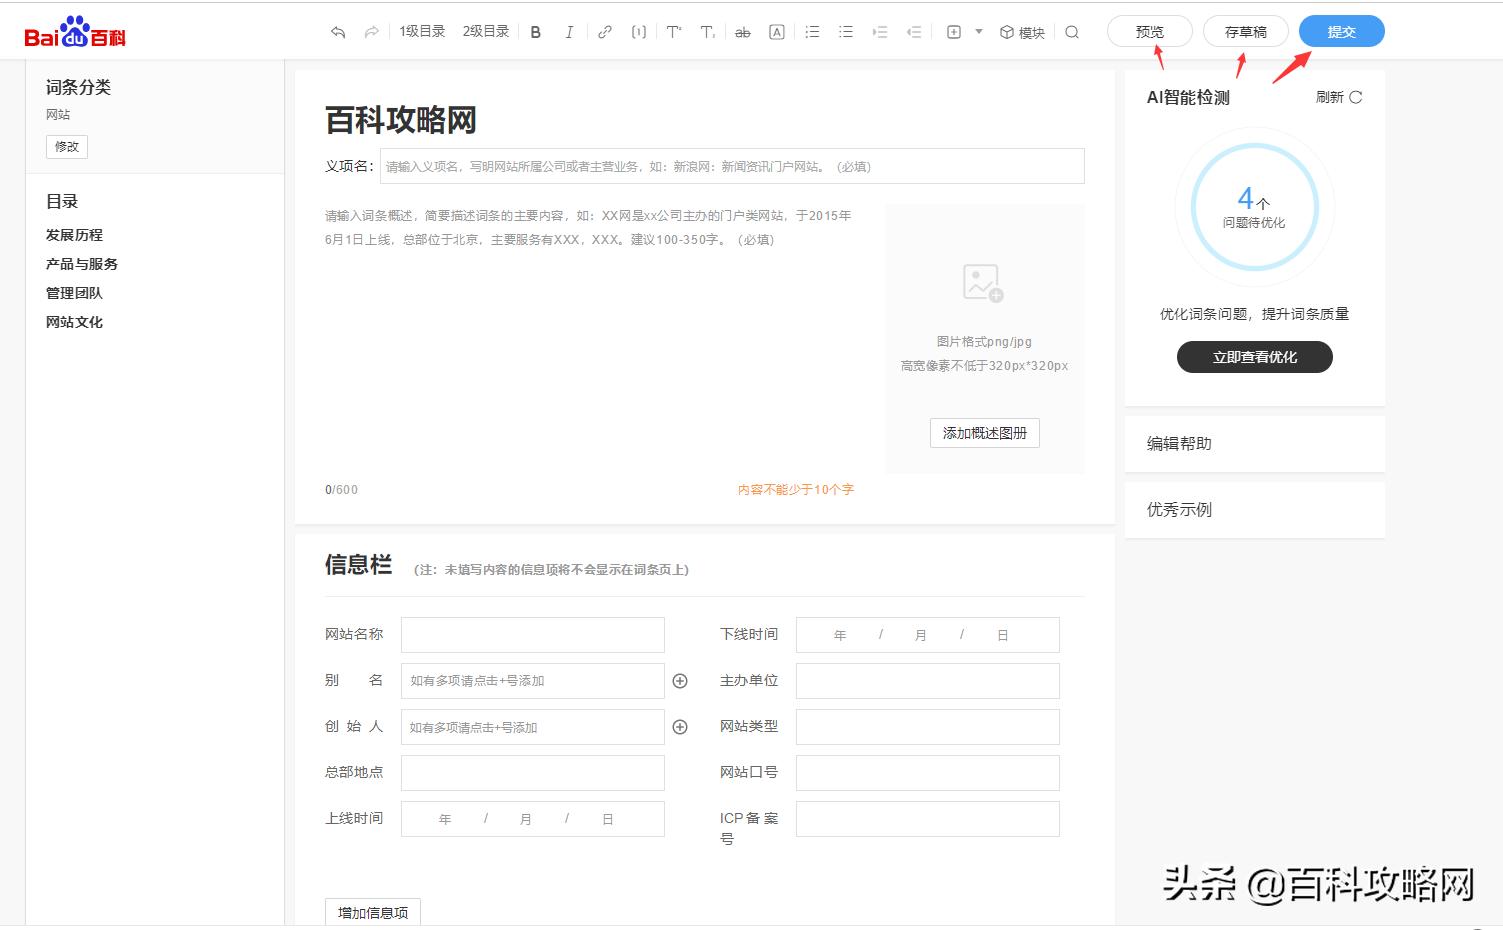Toggle bold formatting
Image resolution: width=1503 pixels, height=930 pixels.
tap(536, 31)
